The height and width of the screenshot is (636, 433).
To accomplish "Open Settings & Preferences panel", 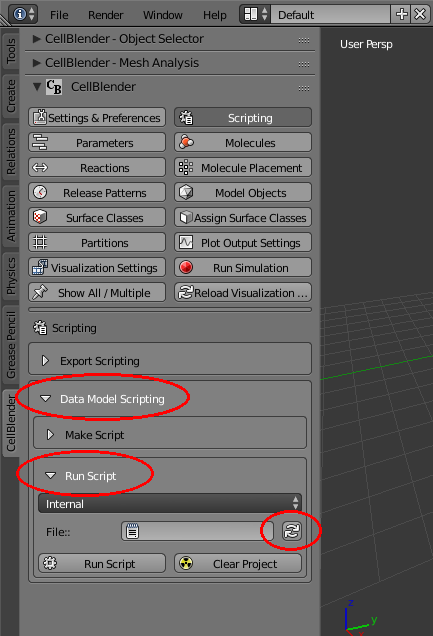I will (97, 118).
